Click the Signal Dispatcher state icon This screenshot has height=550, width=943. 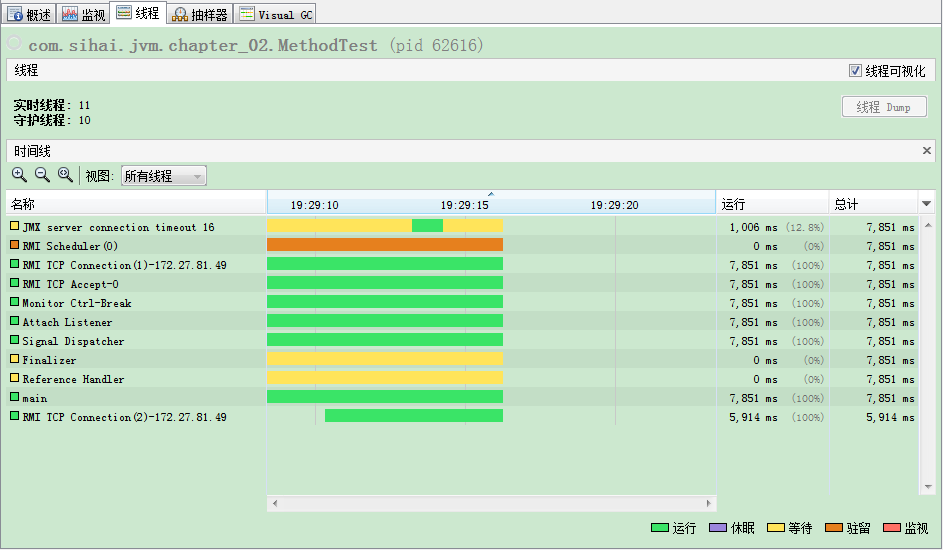[14, 340]
